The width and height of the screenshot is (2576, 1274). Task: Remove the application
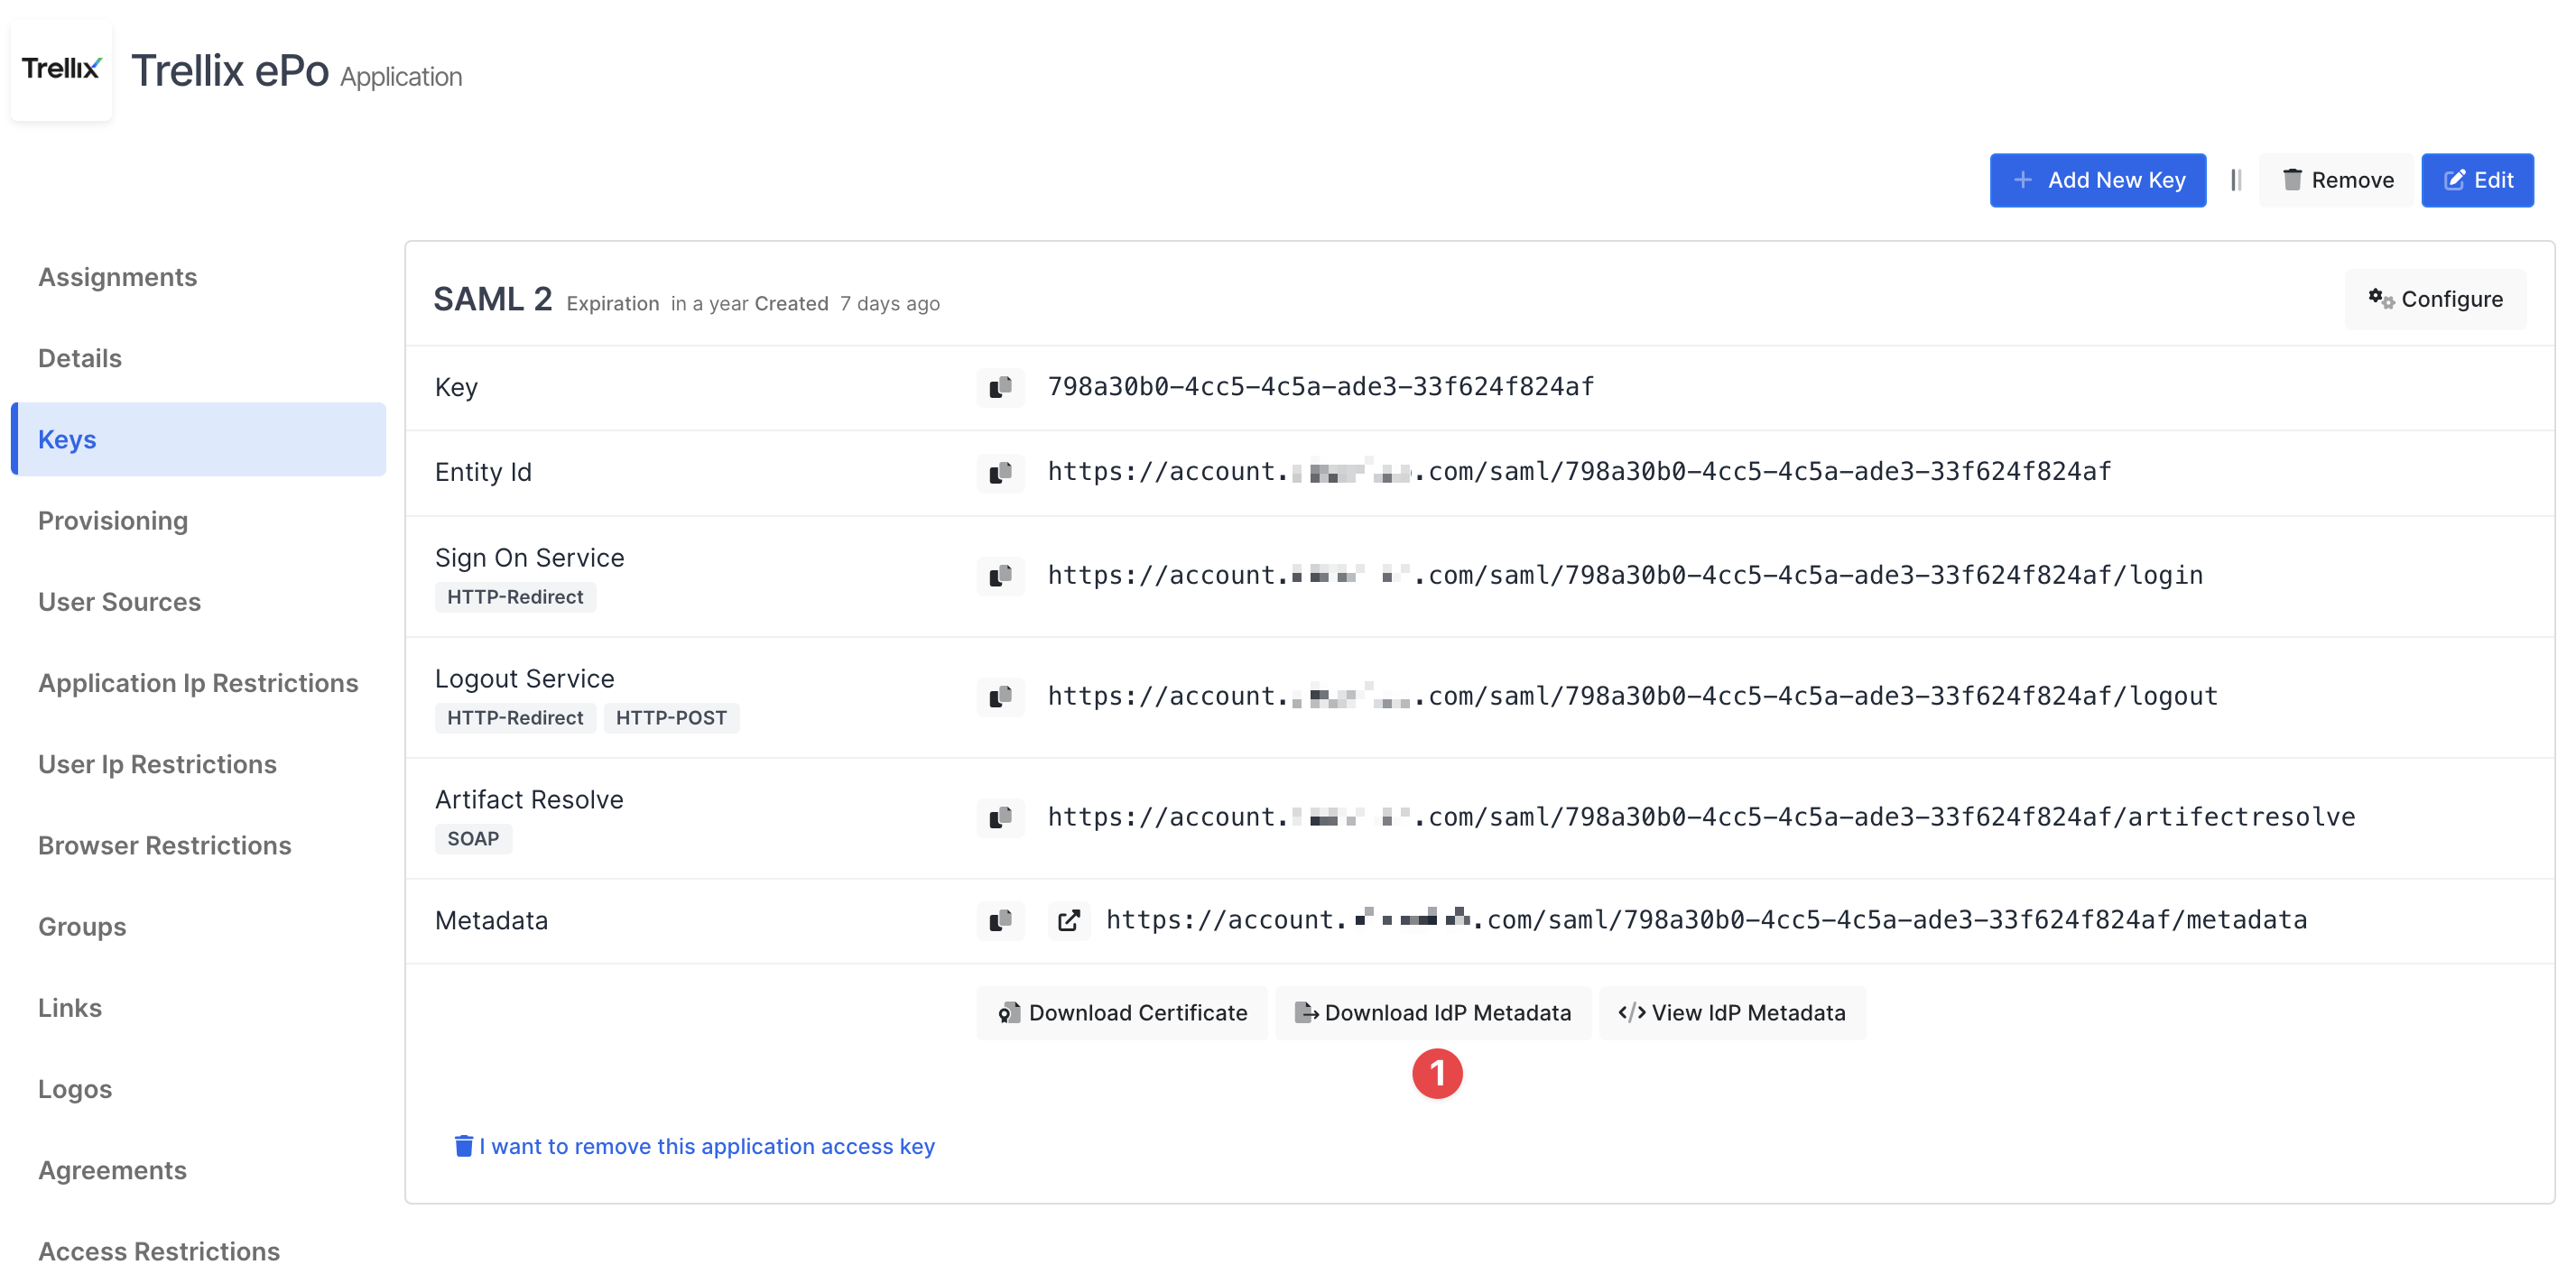2335,180
